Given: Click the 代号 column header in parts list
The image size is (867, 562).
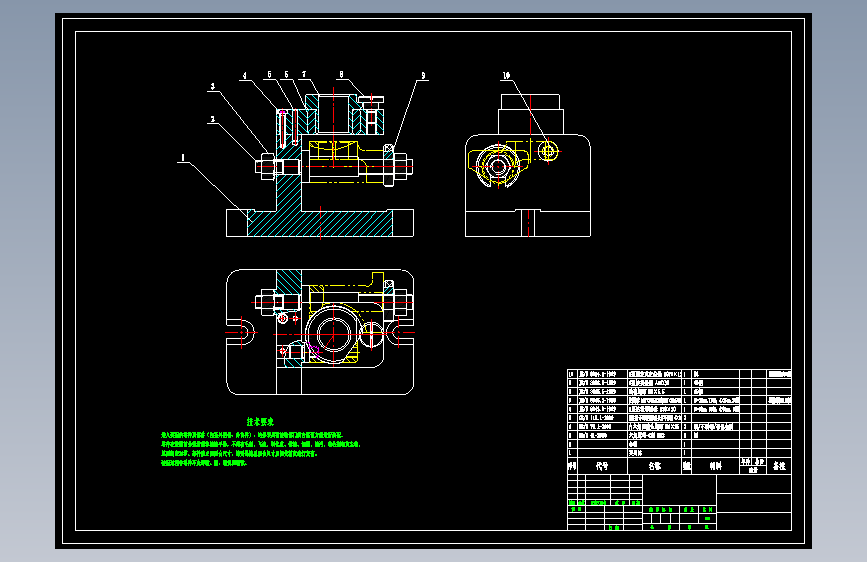Looking at the screenshot, I should coord(602,466).
